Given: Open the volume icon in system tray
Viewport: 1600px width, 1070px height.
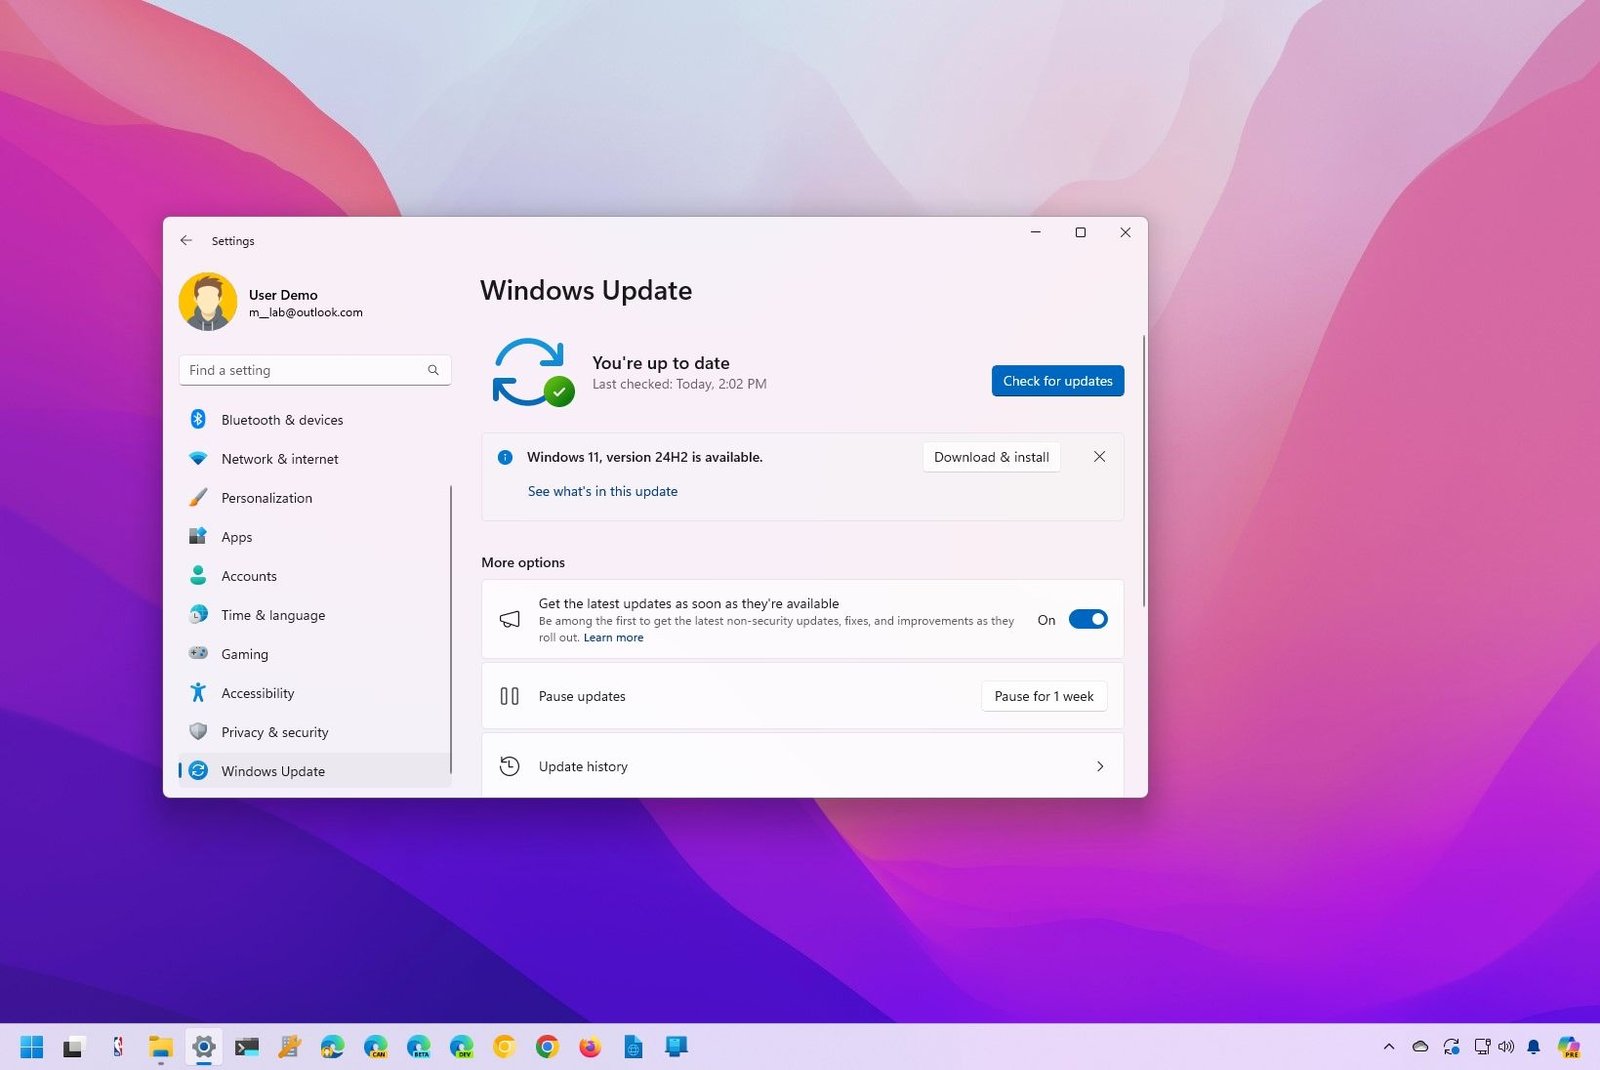Looking at the screenshot, I should click(1506, 1046).
